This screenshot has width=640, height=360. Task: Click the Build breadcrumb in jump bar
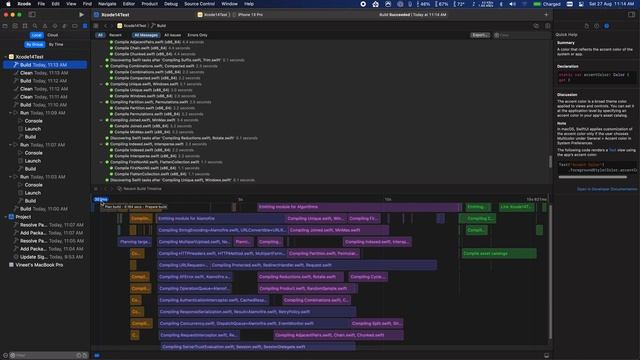[159, 25]
